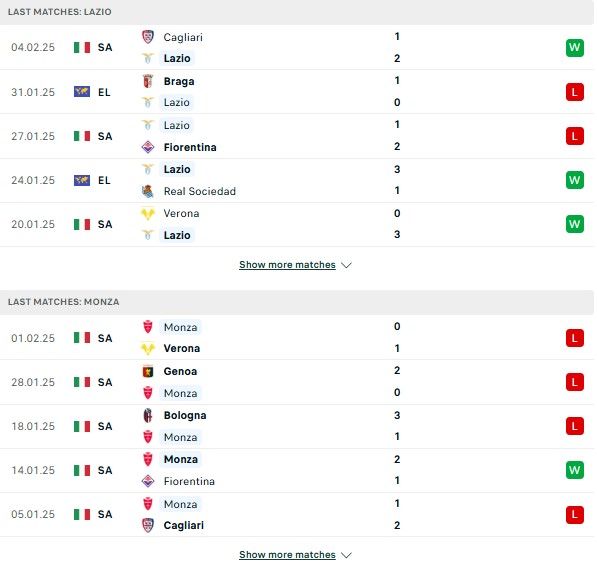Click the red L badge for Braga vs Lazio
This screenshot has height=572, width=597.
[x=575, y=92]
